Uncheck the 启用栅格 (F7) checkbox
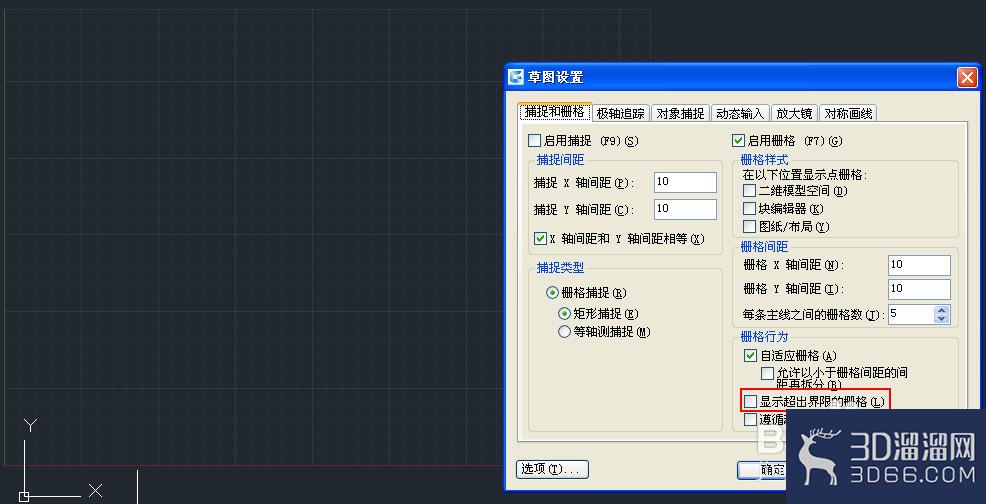The width and height of the screenshot is (986, 504). [x=738, y=141]
